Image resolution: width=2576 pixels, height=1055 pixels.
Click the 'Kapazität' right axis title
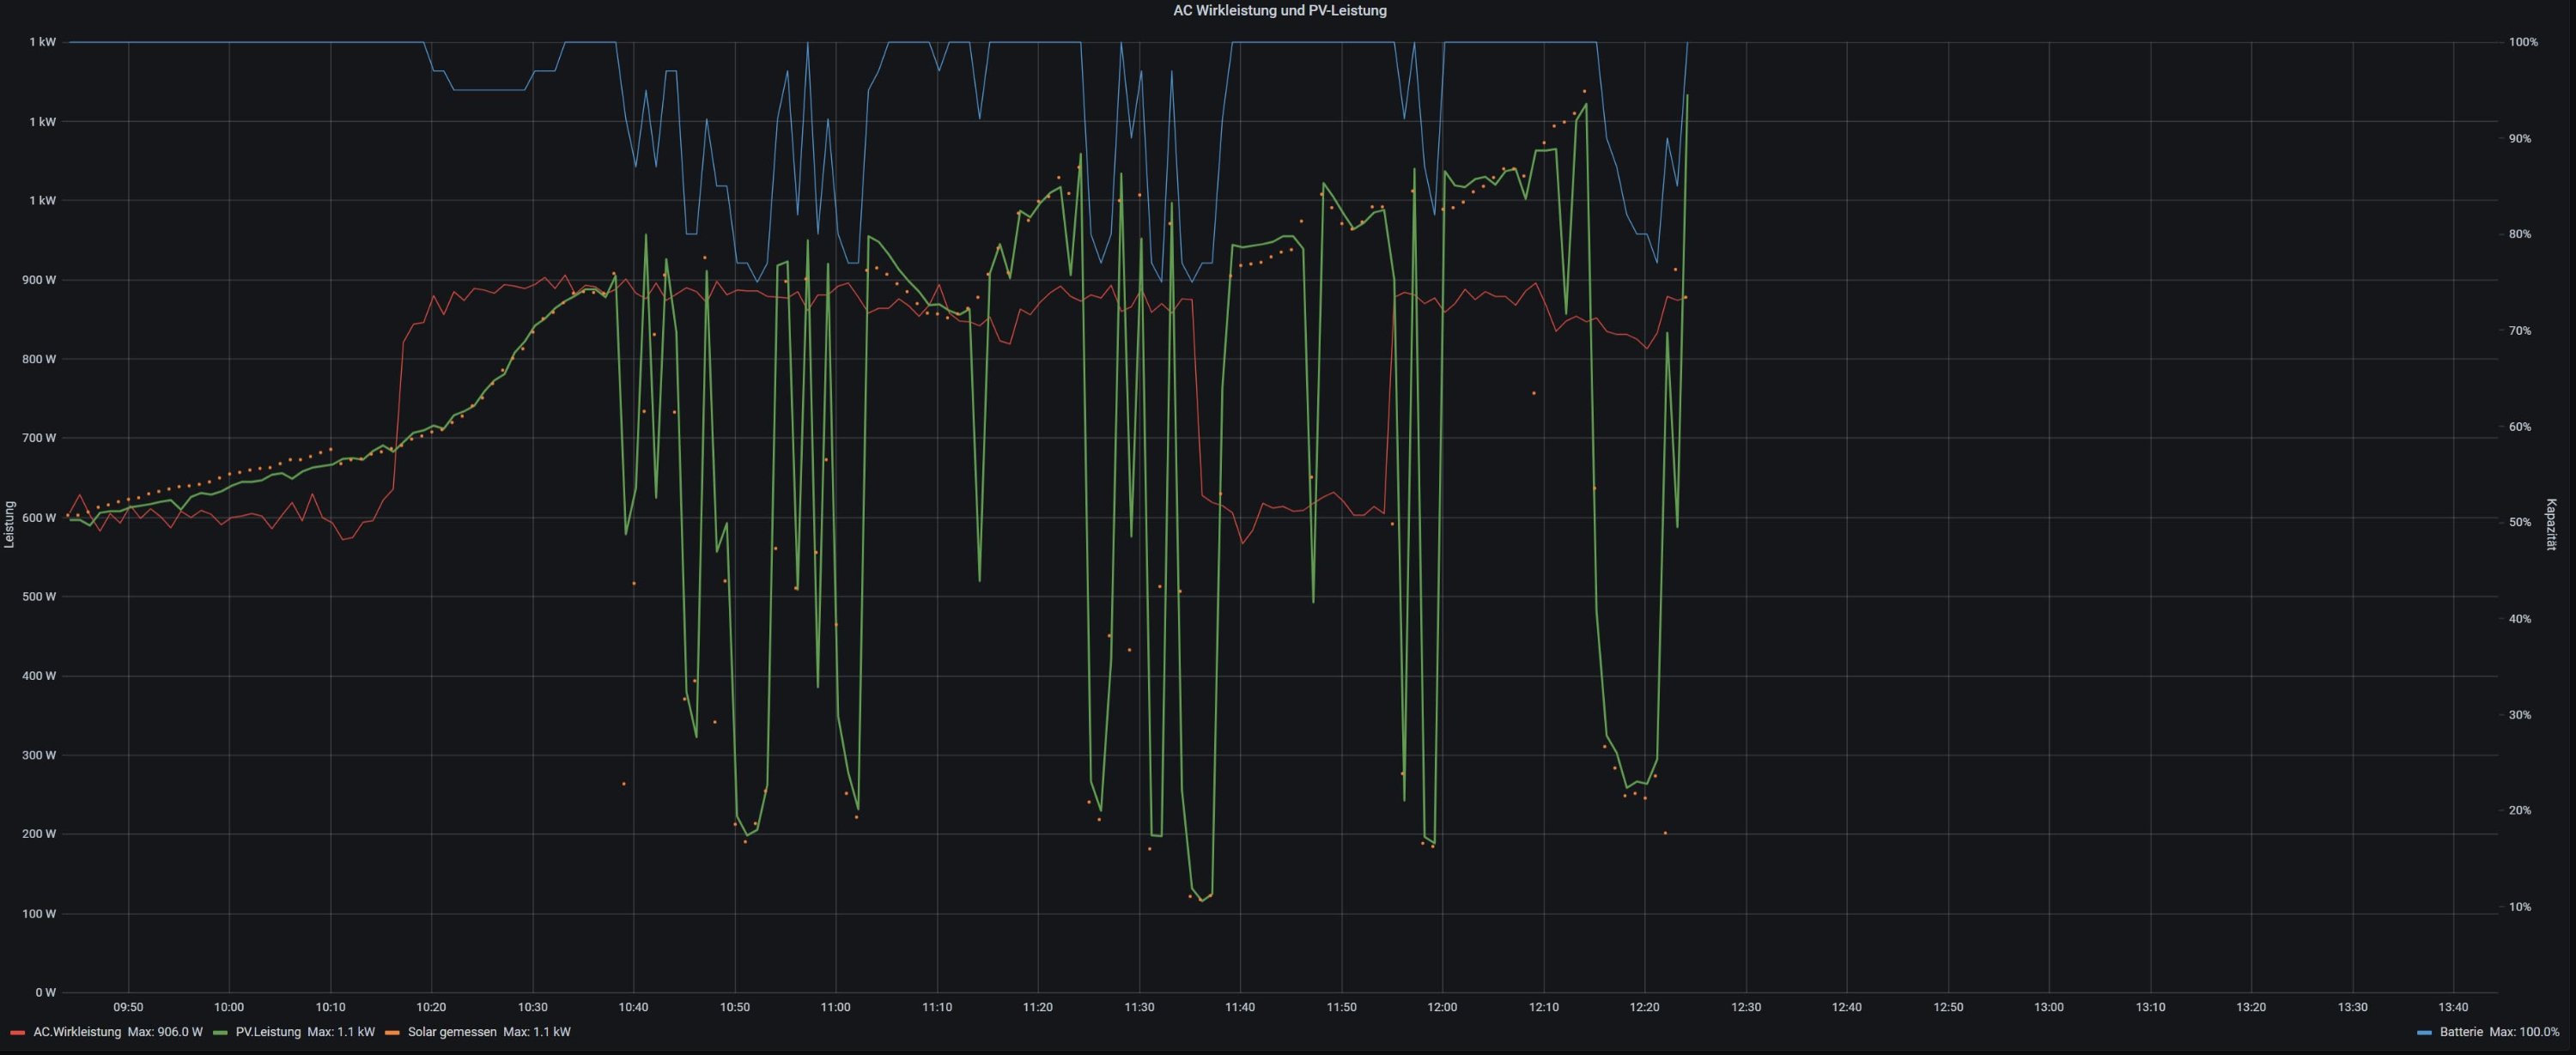coord(2550,524)
